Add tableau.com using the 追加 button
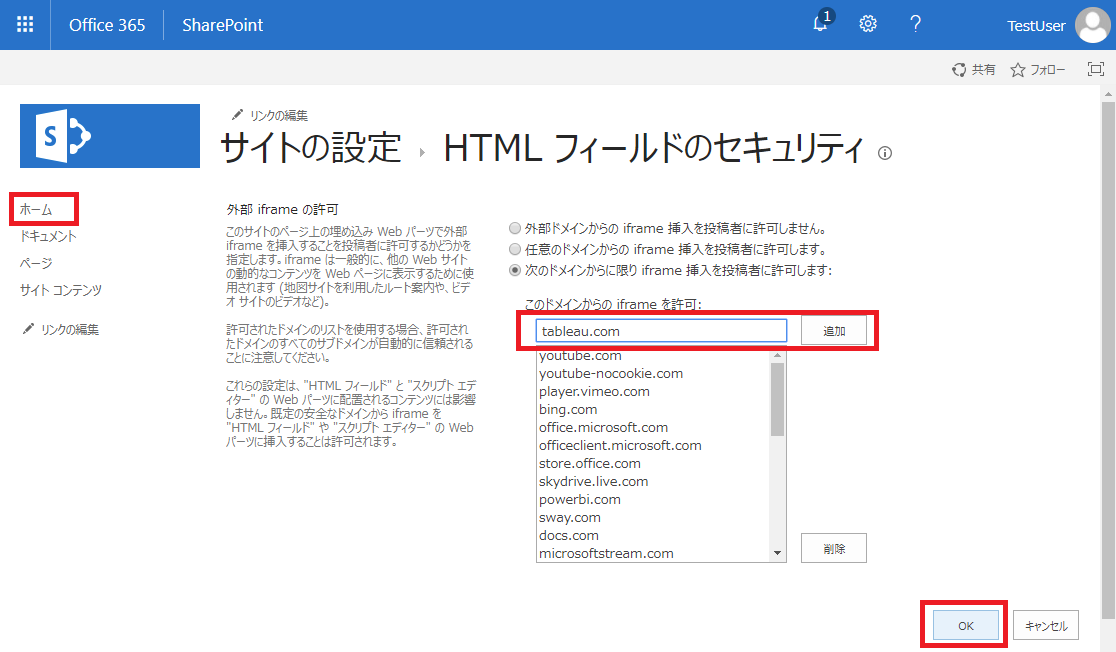 pos(833,329)
